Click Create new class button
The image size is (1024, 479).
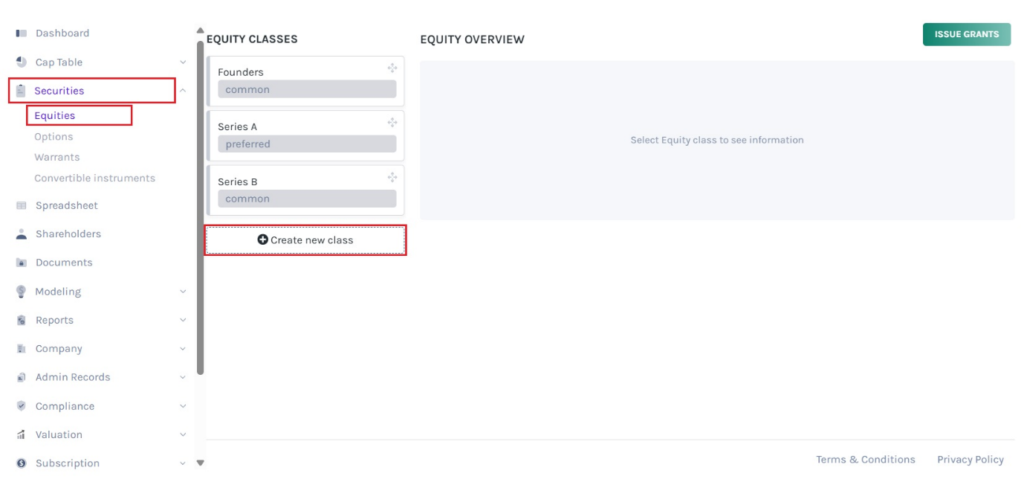[305, 240]
